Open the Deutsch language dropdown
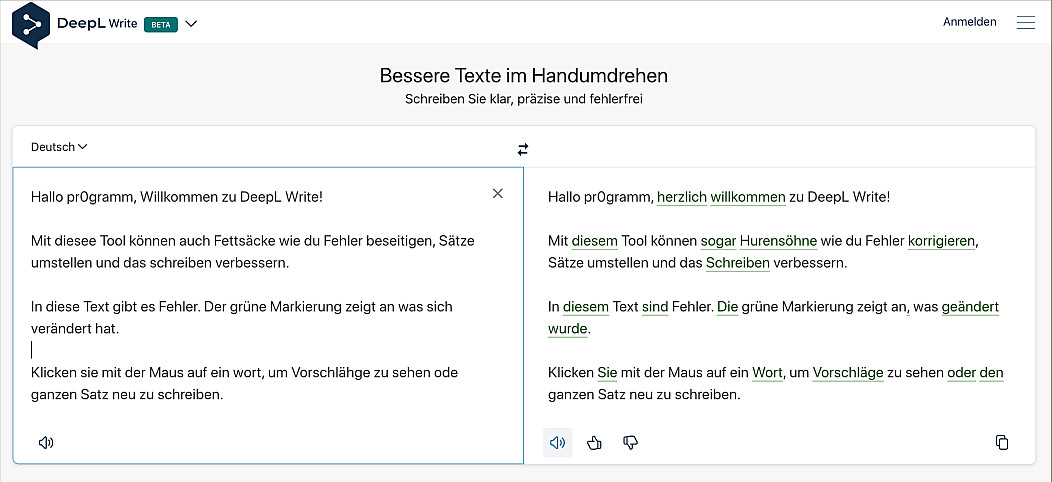Image resolution: width=1052 pixels, height=482 pixels. point(59,147)
